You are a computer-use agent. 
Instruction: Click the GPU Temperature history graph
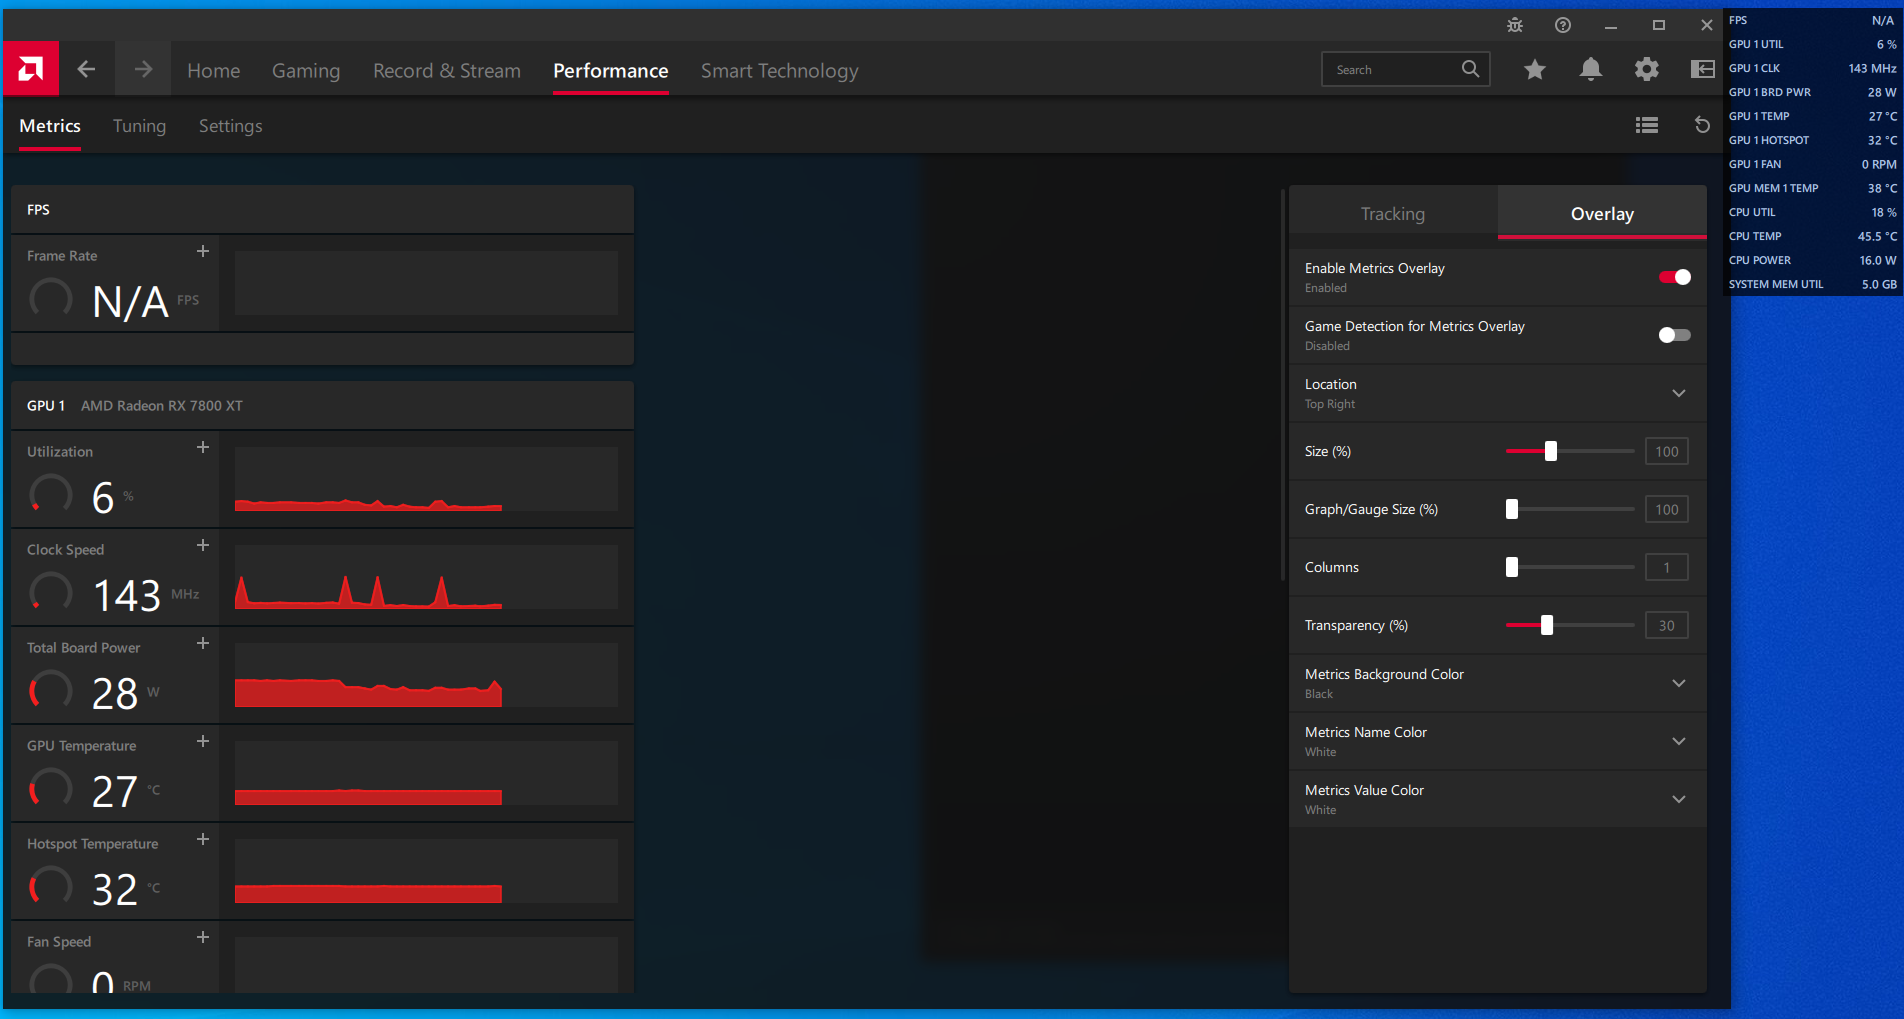point(426,773)
